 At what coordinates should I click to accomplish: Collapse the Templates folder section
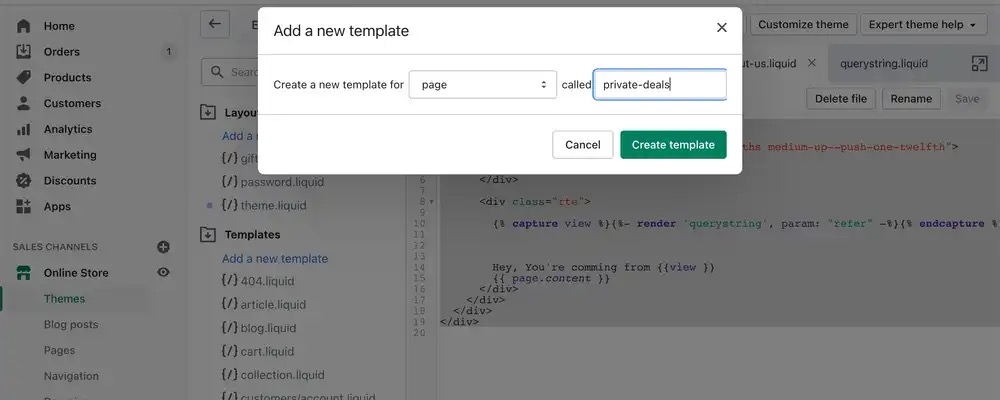pos(208,234)
